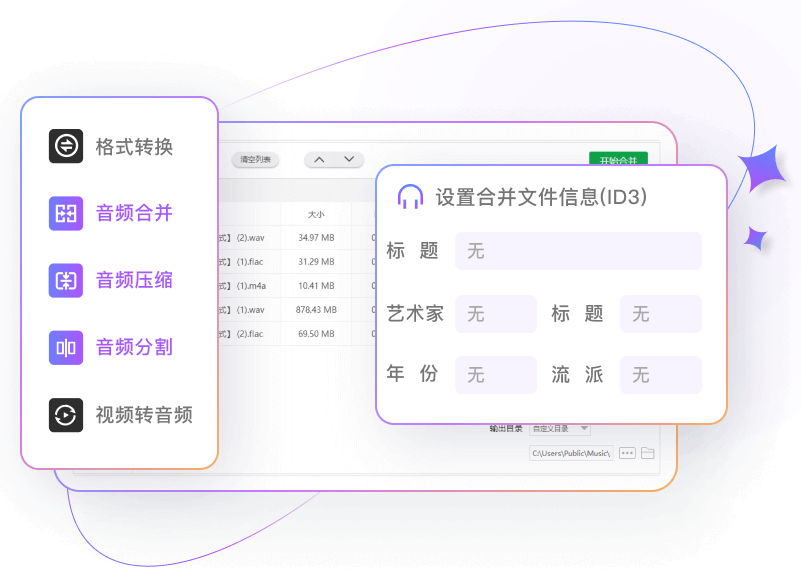Move file down with down arrow
The height and width of the screenshot is (580, 801).
tap(349, 159)
